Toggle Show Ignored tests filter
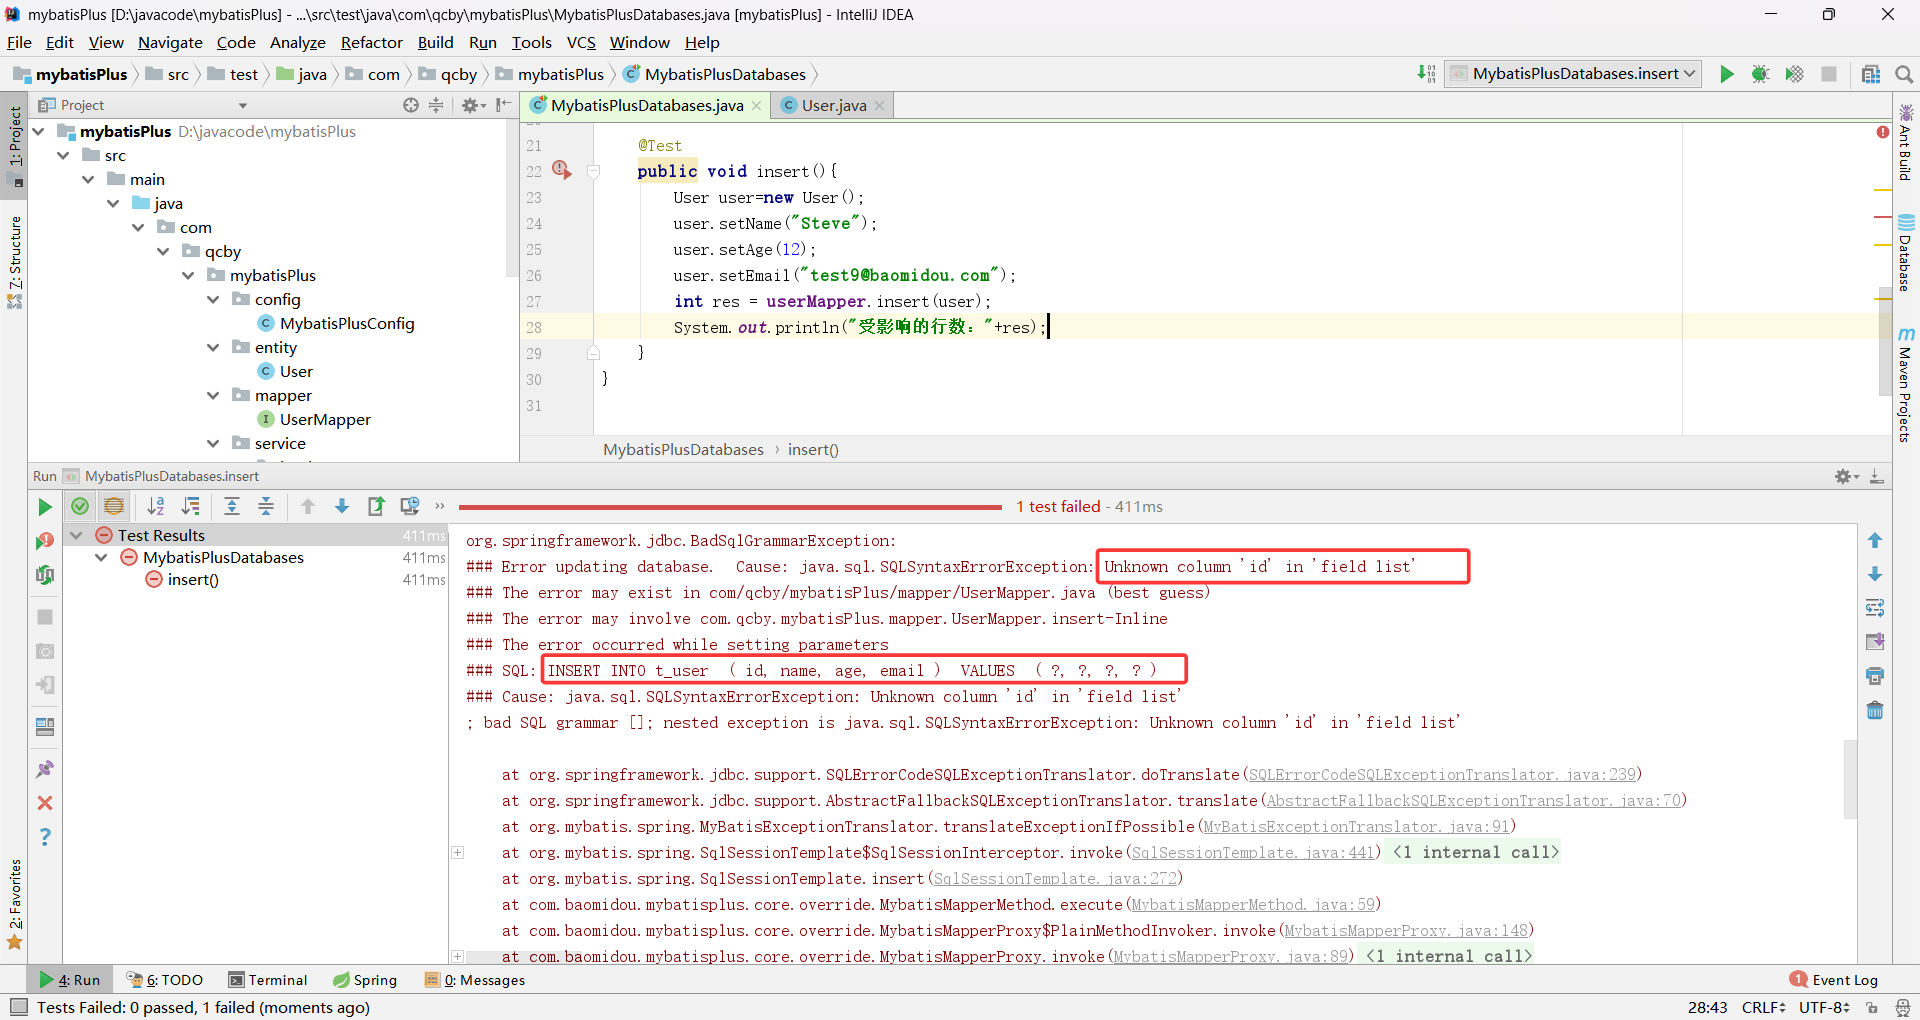 point(114,506)
